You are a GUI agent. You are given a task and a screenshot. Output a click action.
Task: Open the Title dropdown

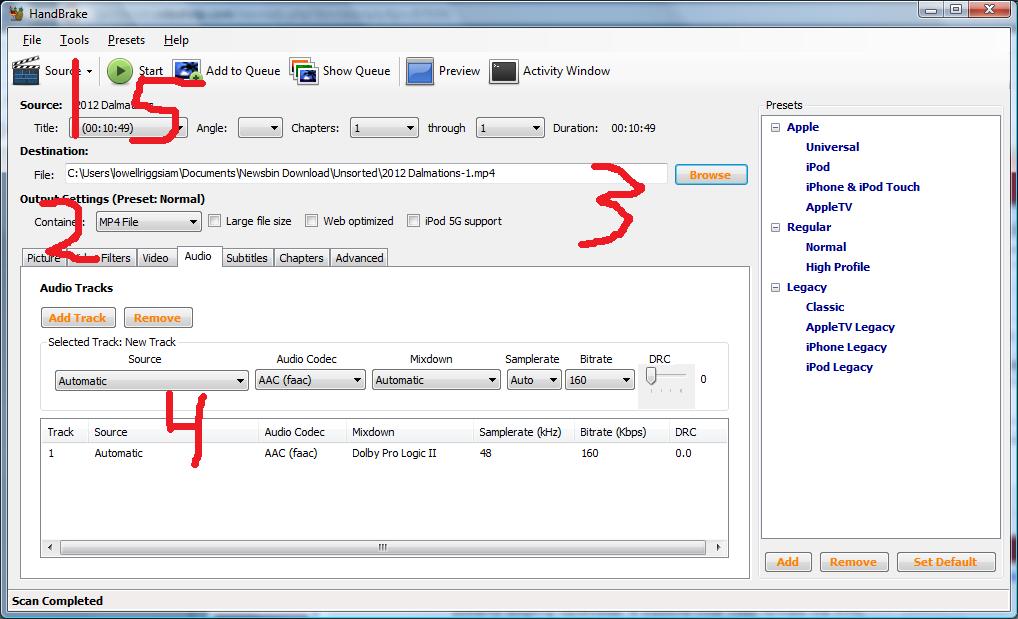pos(129,128)
